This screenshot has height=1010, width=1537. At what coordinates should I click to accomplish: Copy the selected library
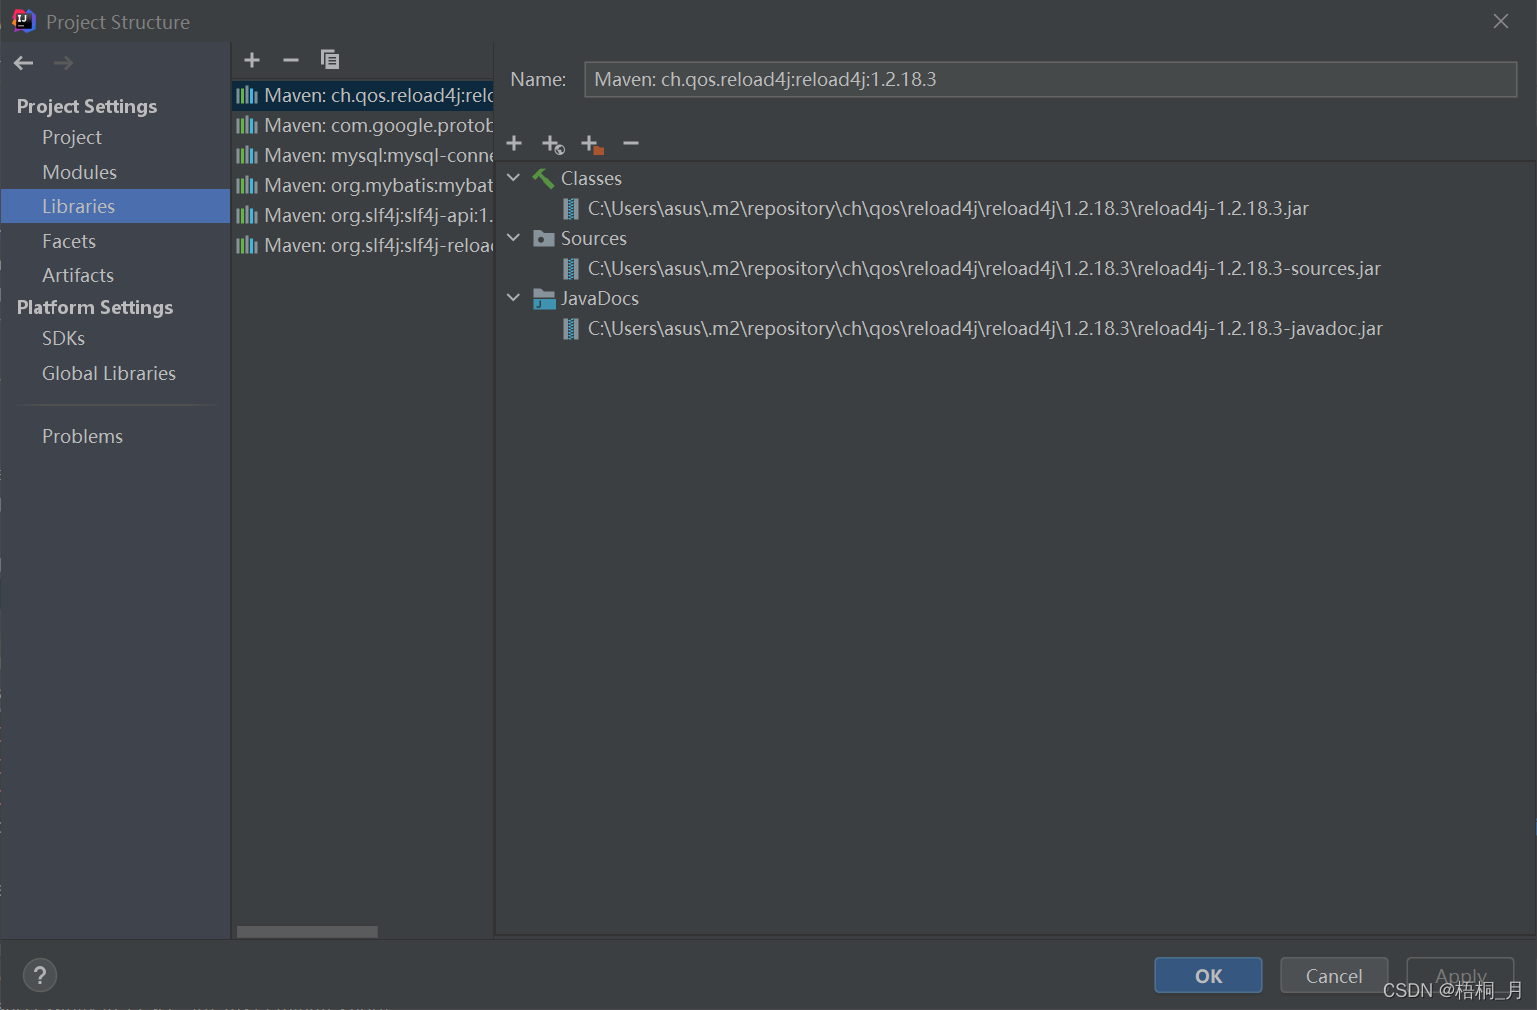click(x=330, y=60)
